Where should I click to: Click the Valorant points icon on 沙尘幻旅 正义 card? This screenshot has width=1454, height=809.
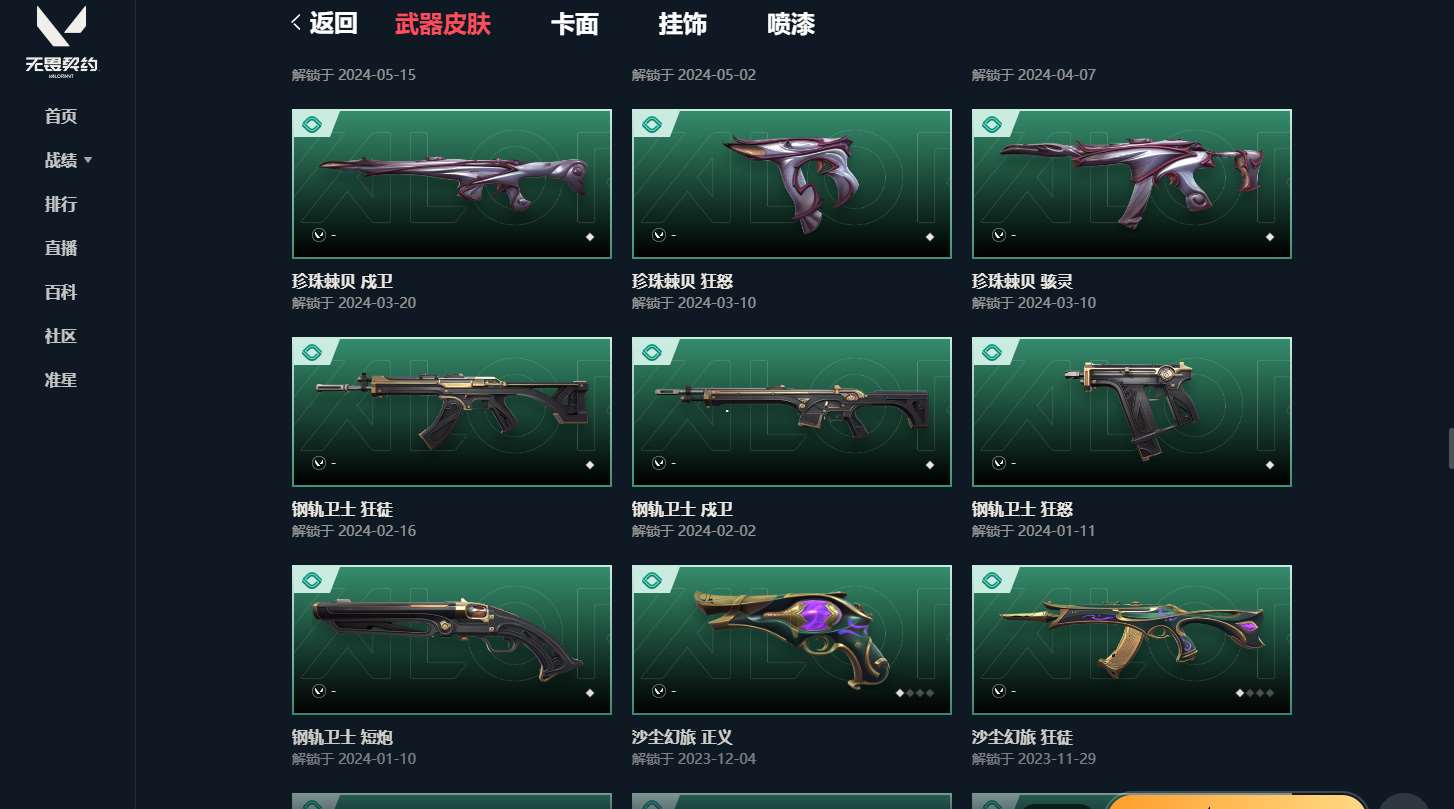coord(659,691)
